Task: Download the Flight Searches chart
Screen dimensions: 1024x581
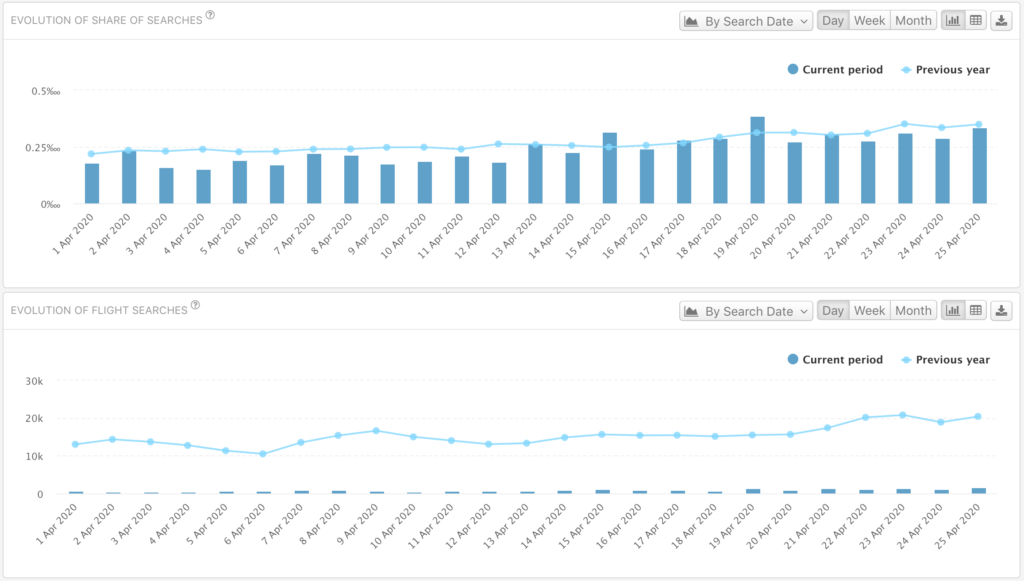Action: [x=1001, y=311]
